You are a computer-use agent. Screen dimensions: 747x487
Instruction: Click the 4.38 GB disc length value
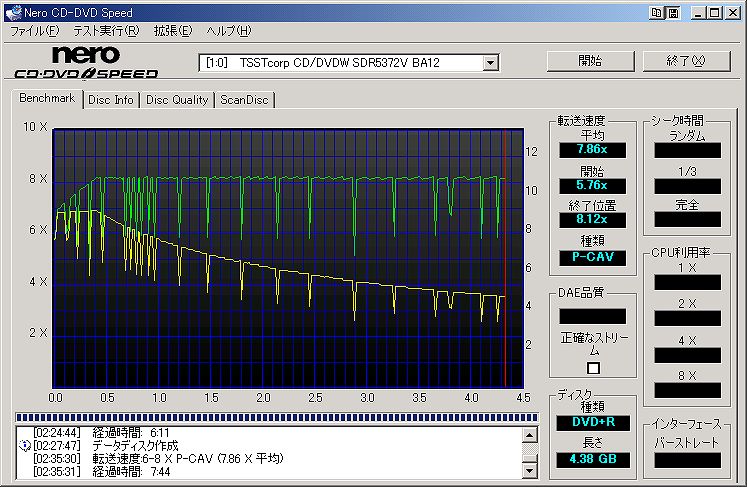pos(593,459)
